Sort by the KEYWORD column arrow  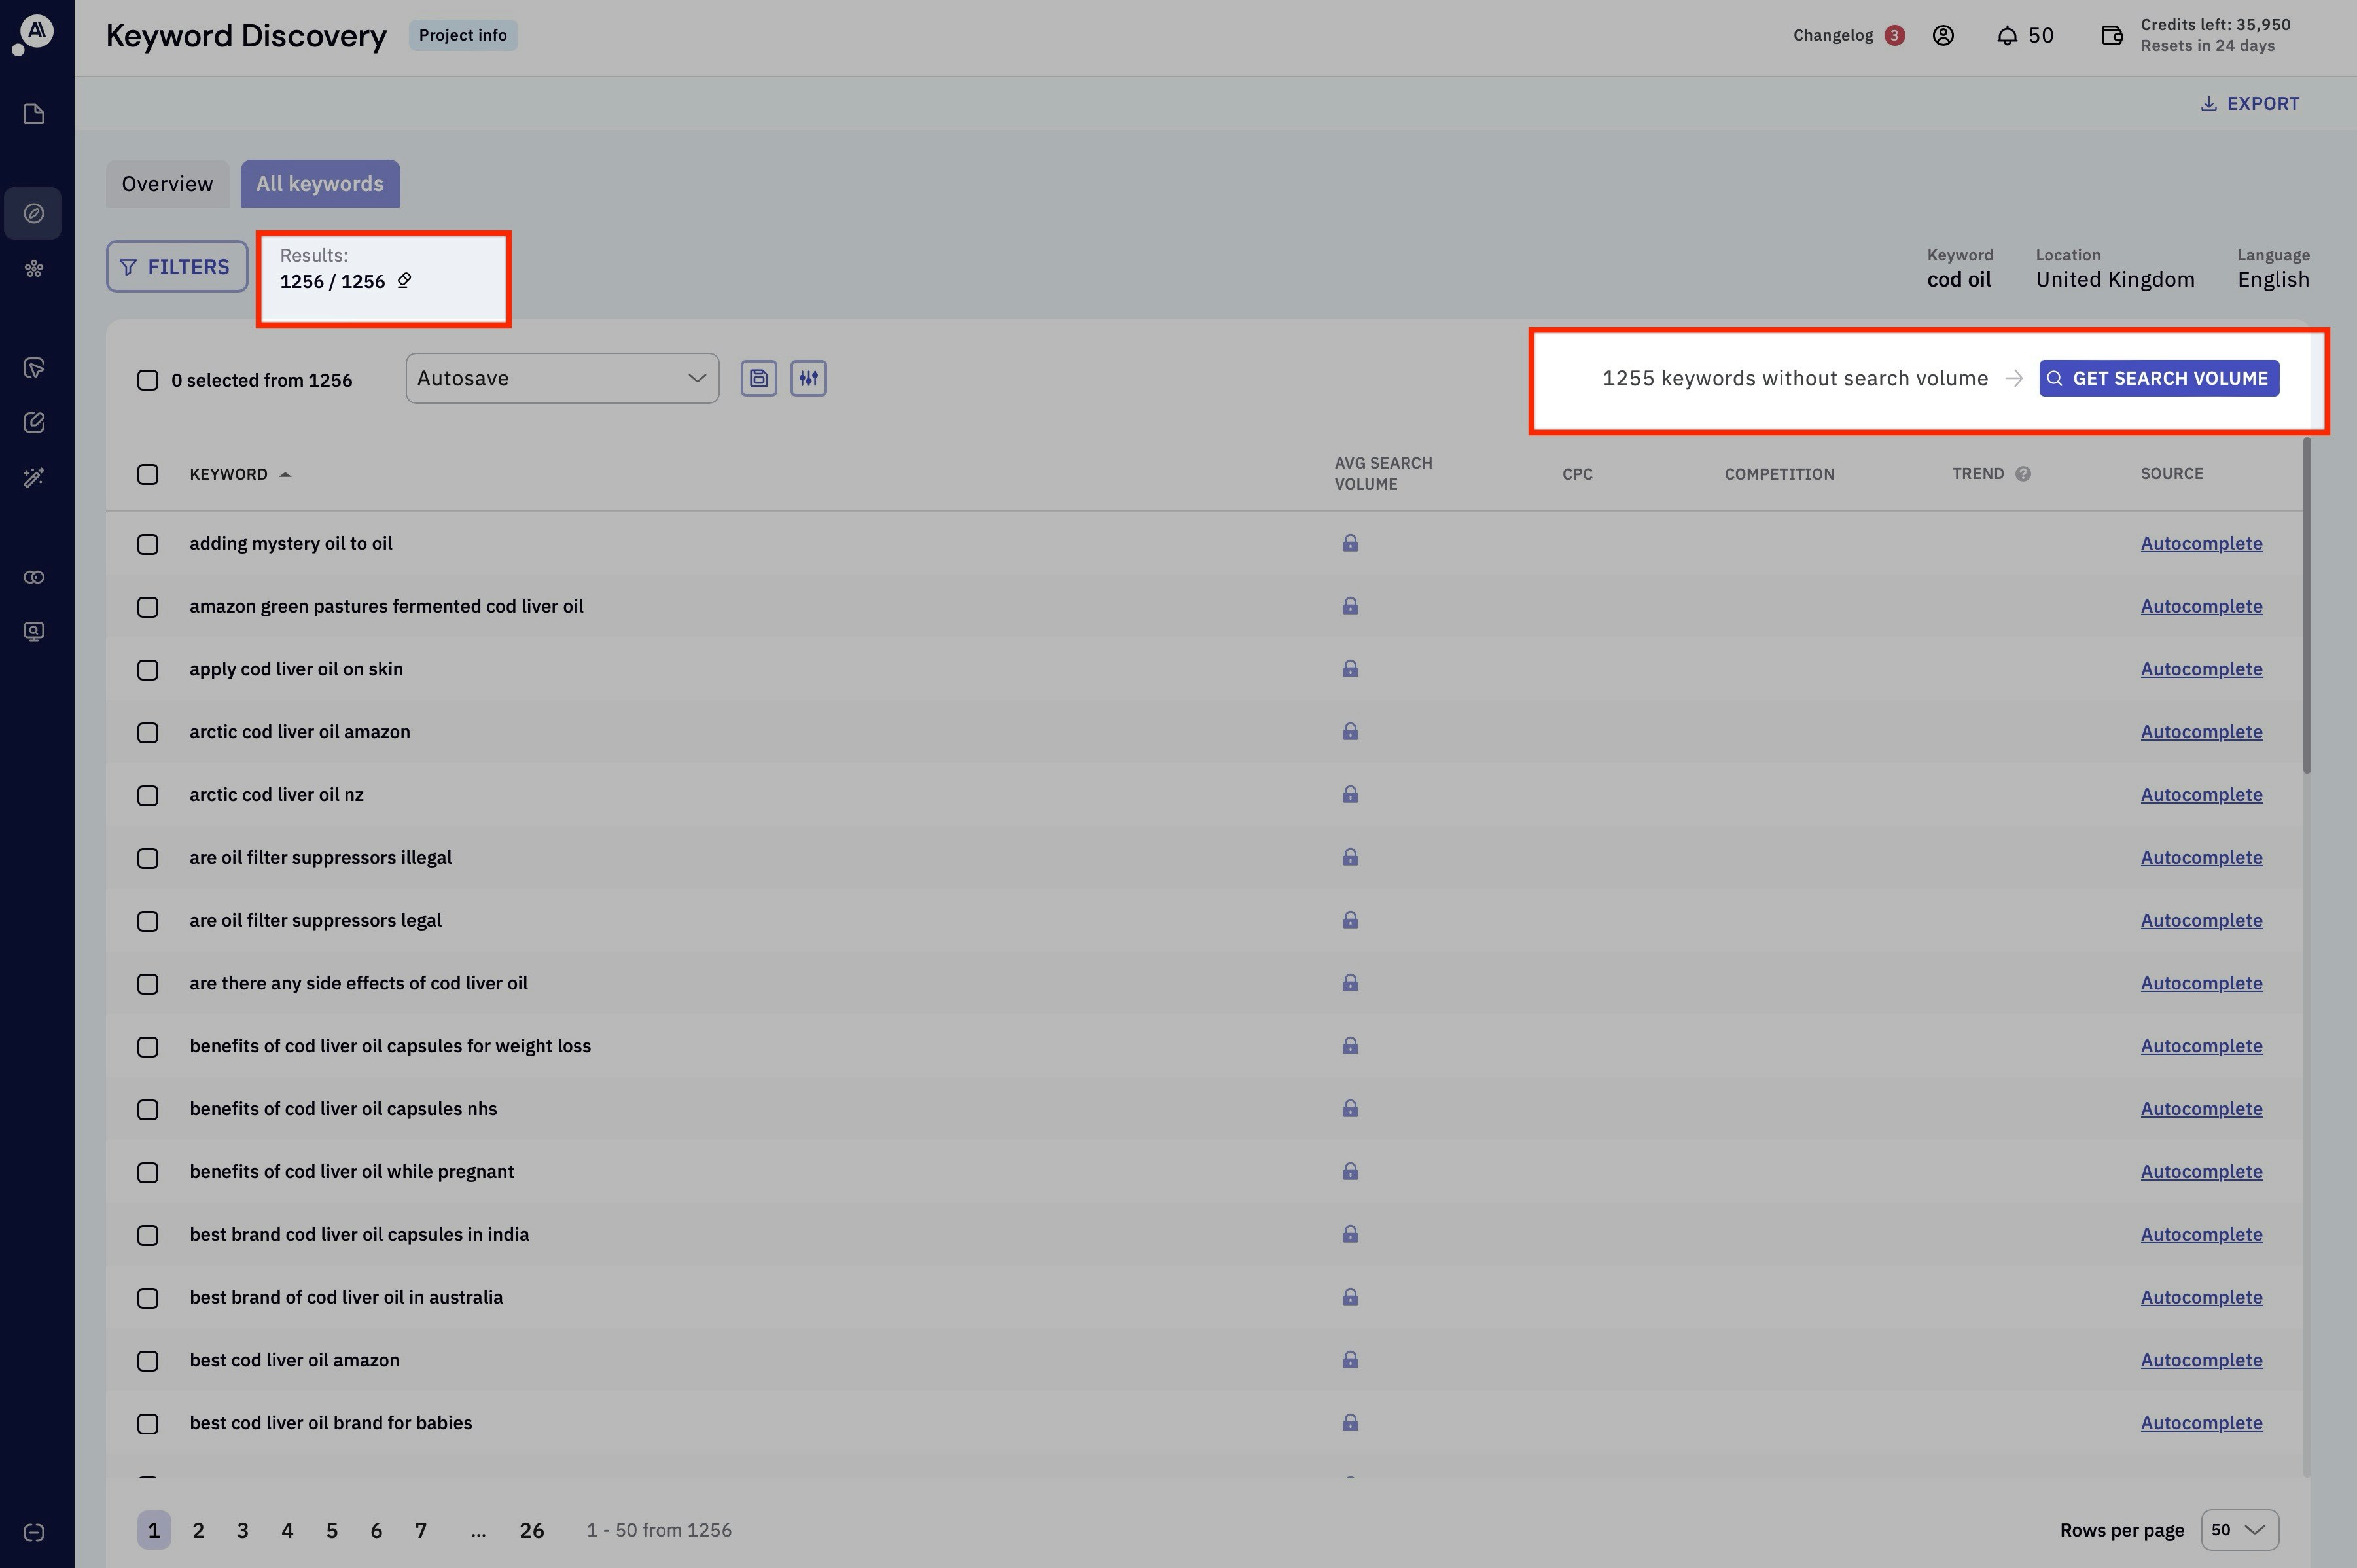285,474
